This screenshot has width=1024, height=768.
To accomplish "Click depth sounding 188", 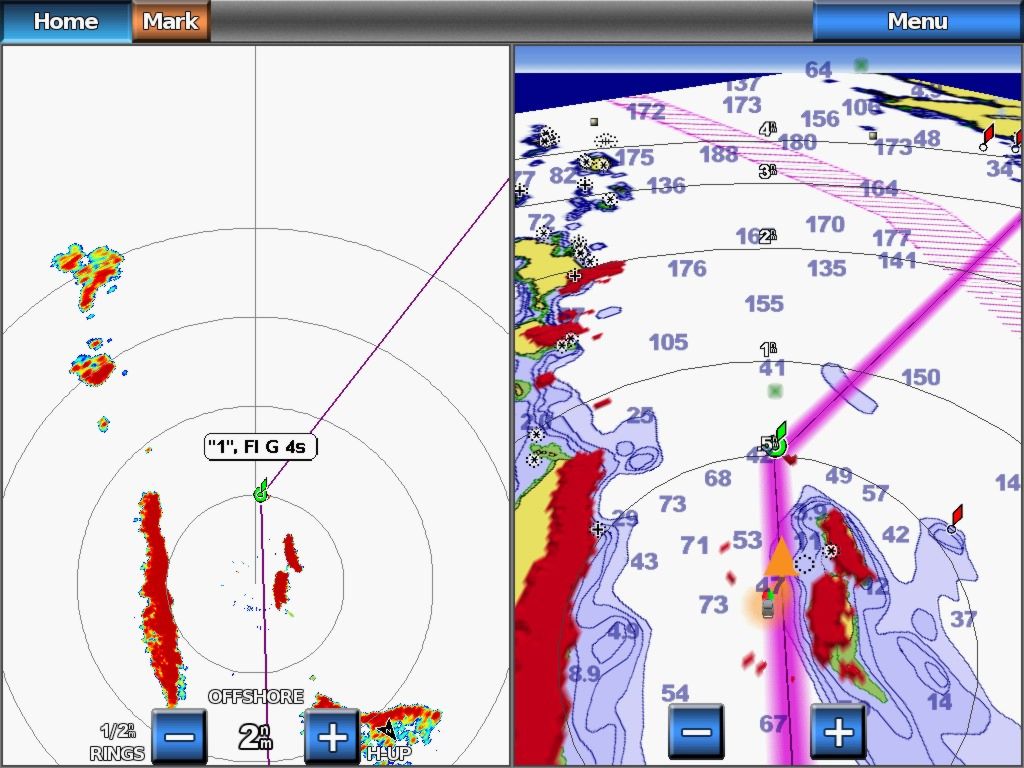I will (719, 154).
